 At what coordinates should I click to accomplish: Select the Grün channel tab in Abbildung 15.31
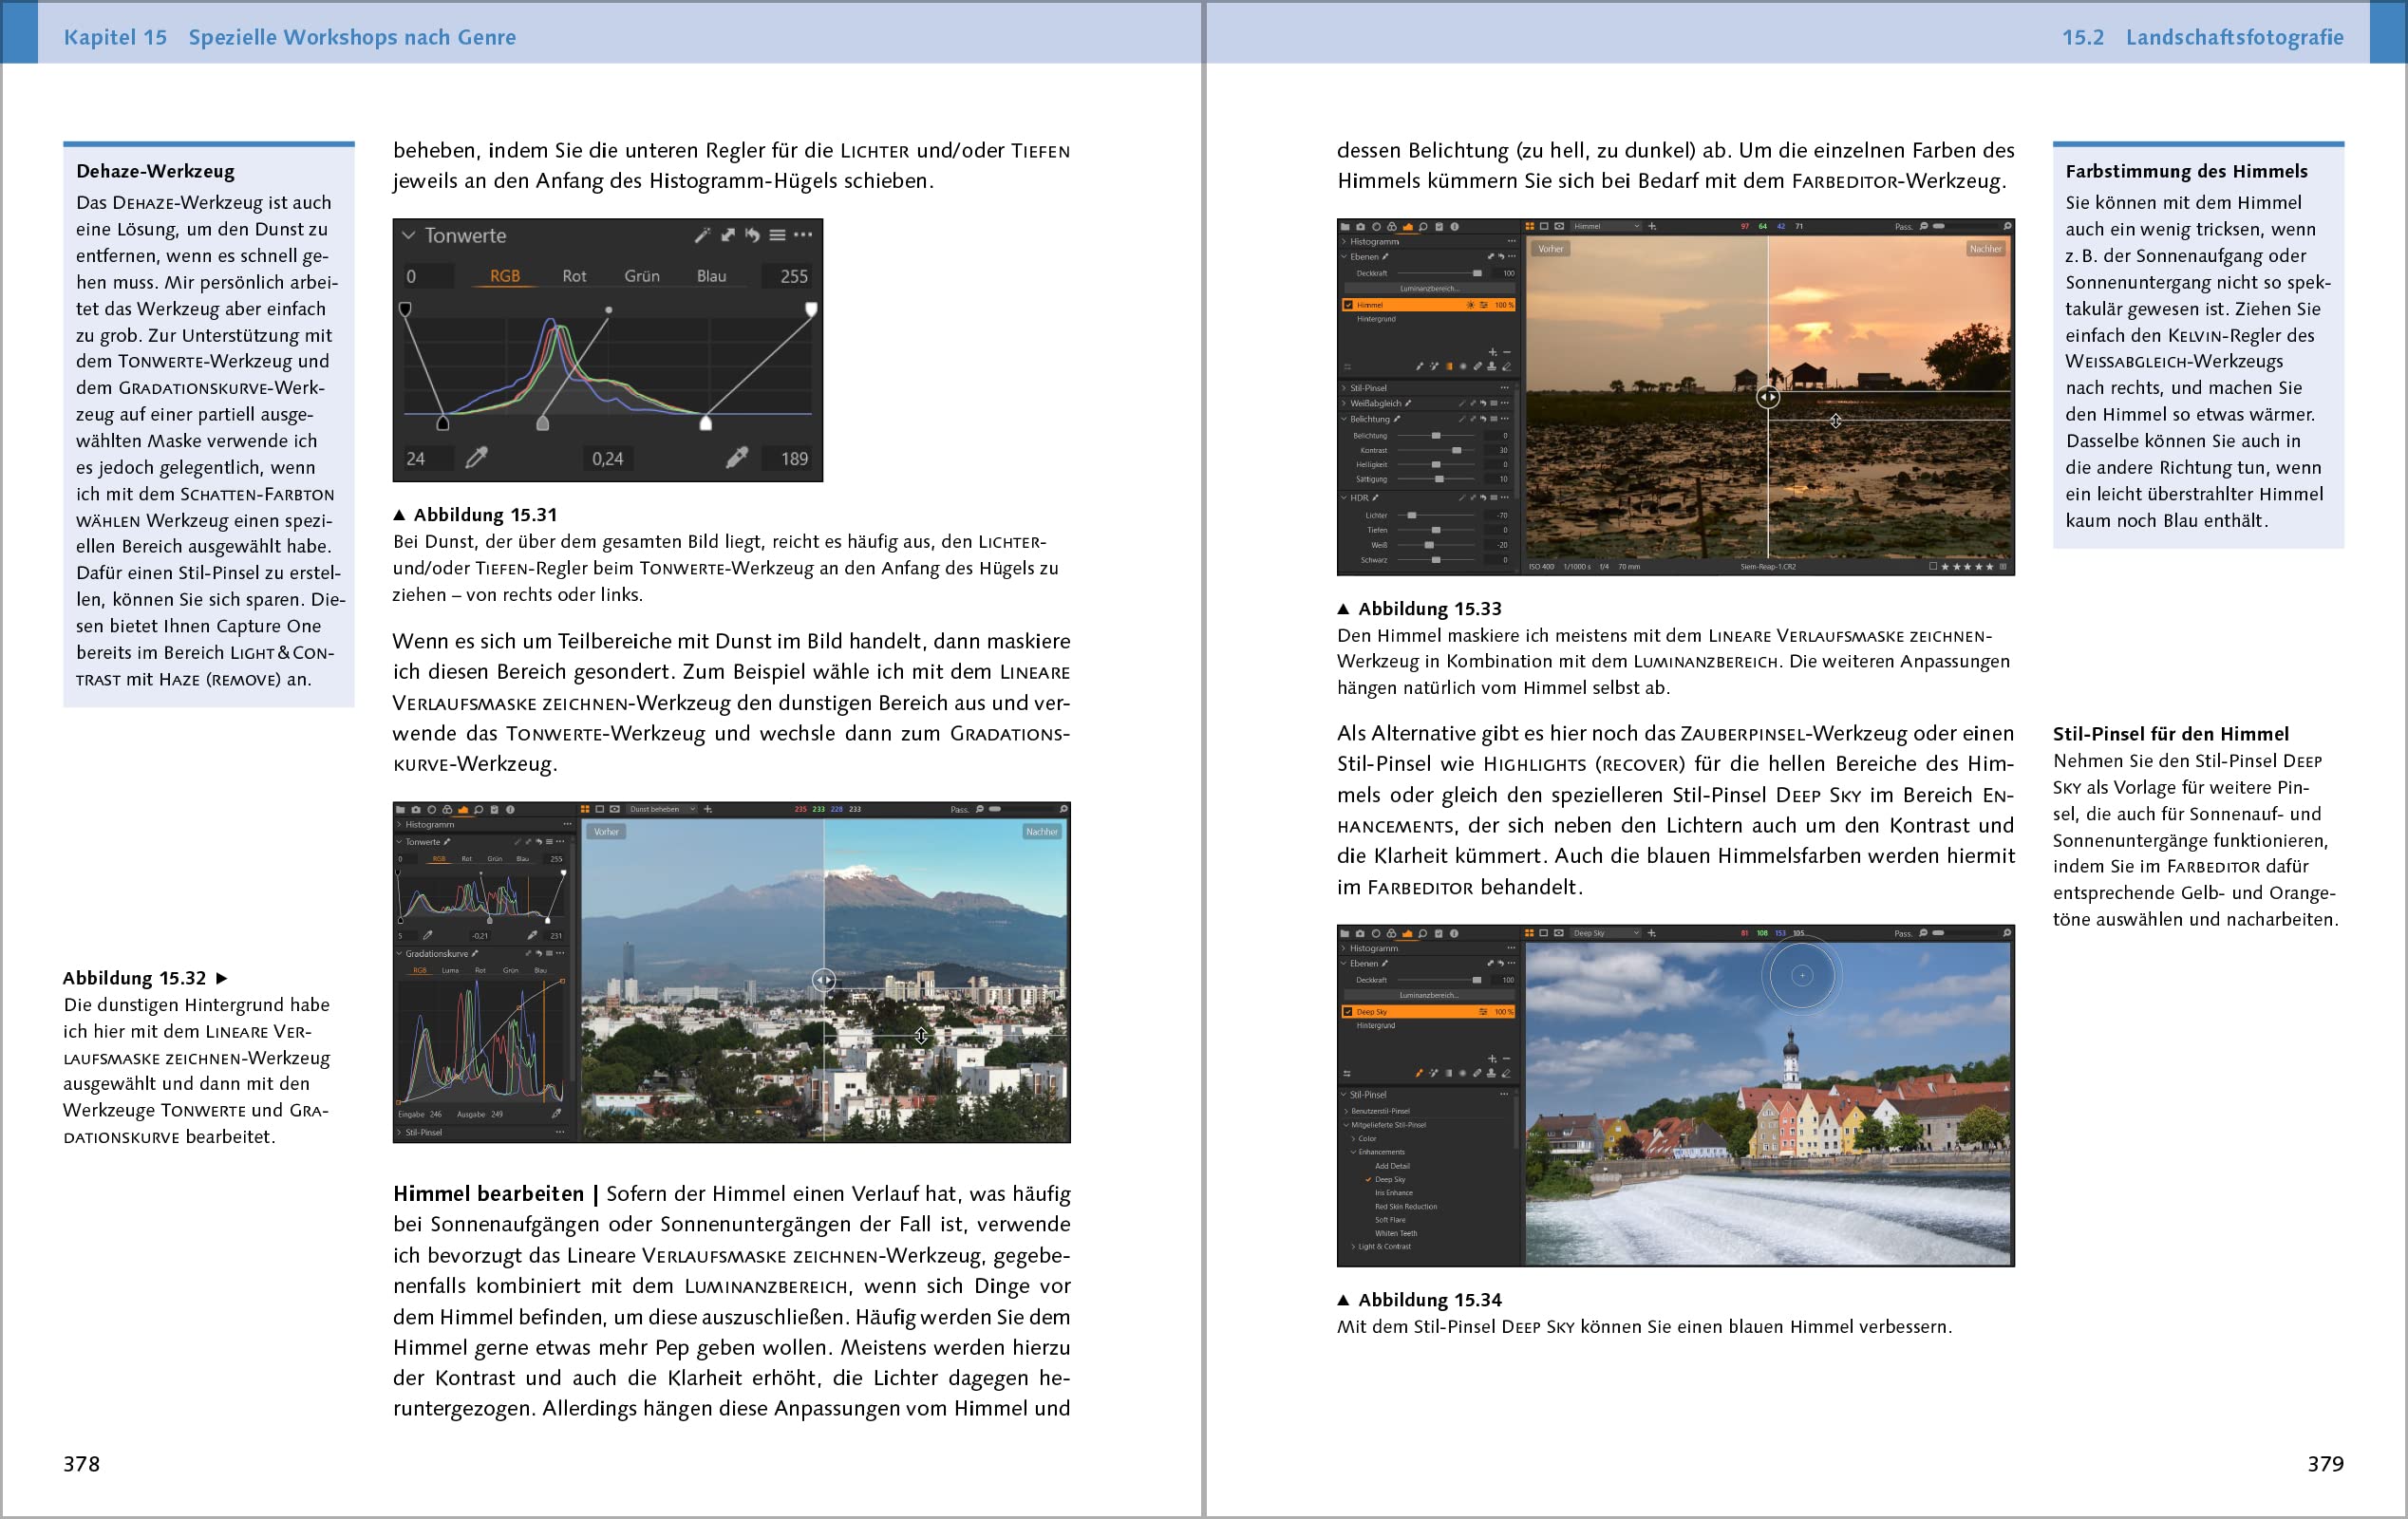coord(642,276)
